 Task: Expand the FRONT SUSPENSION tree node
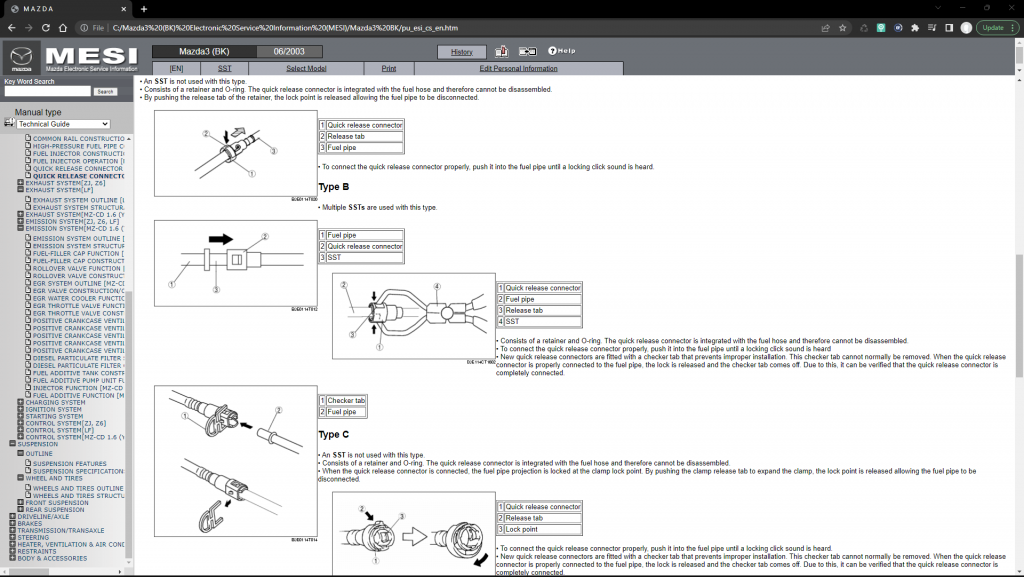(x=21, y=503)
